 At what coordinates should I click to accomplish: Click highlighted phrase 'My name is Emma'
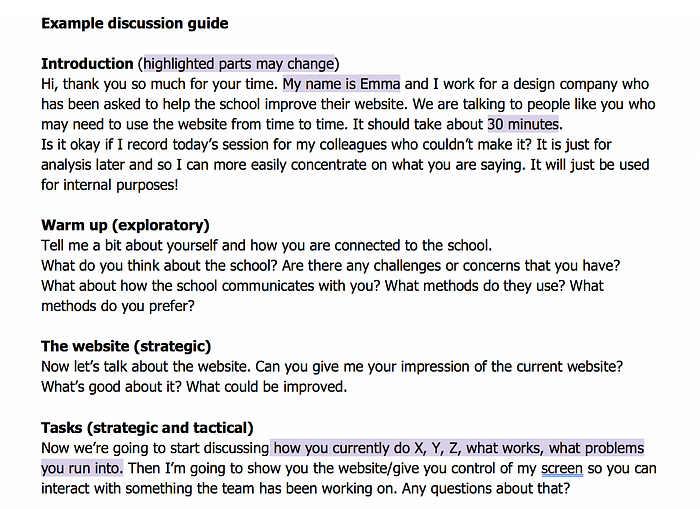[x=342, y=84]
